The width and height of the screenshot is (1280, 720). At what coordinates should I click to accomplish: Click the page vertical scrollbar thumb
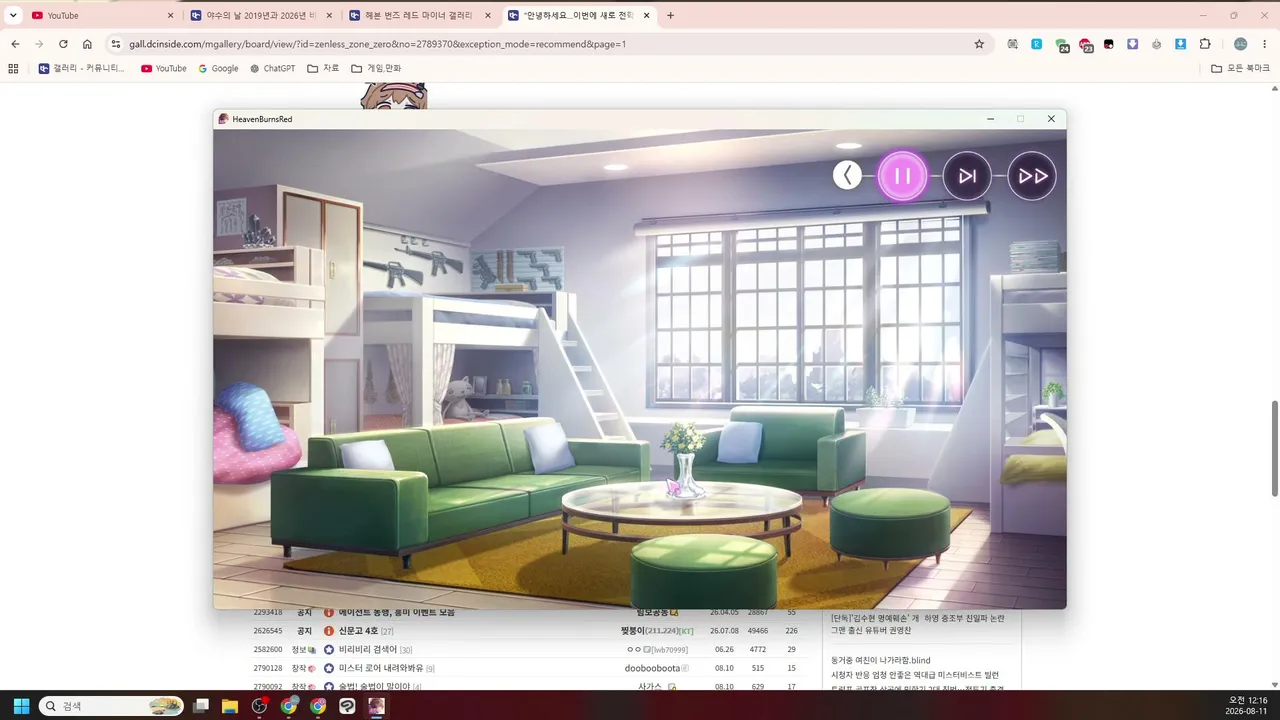[x=1274, y=448]
